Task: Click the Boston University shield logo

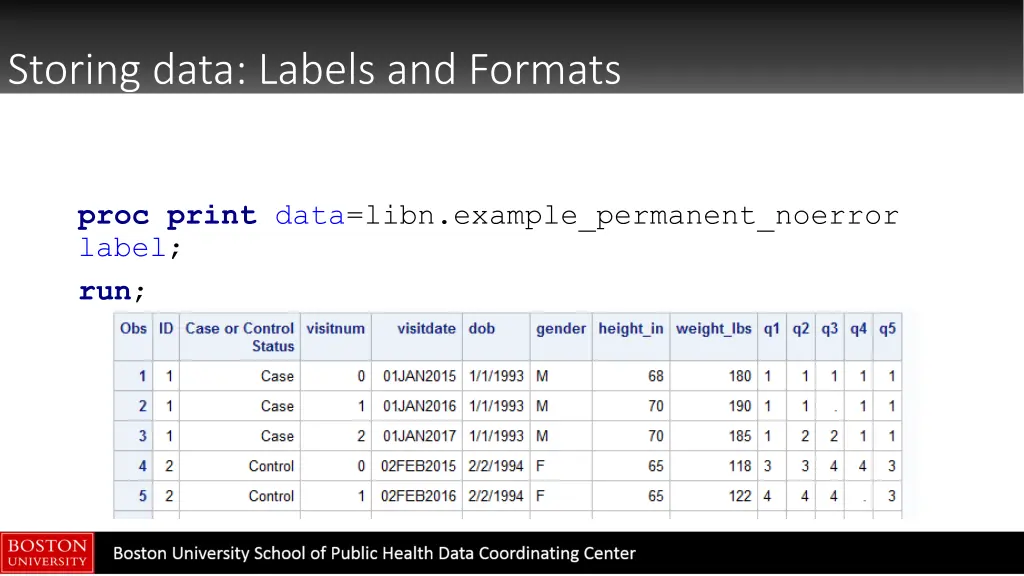Action: [48, 552]
